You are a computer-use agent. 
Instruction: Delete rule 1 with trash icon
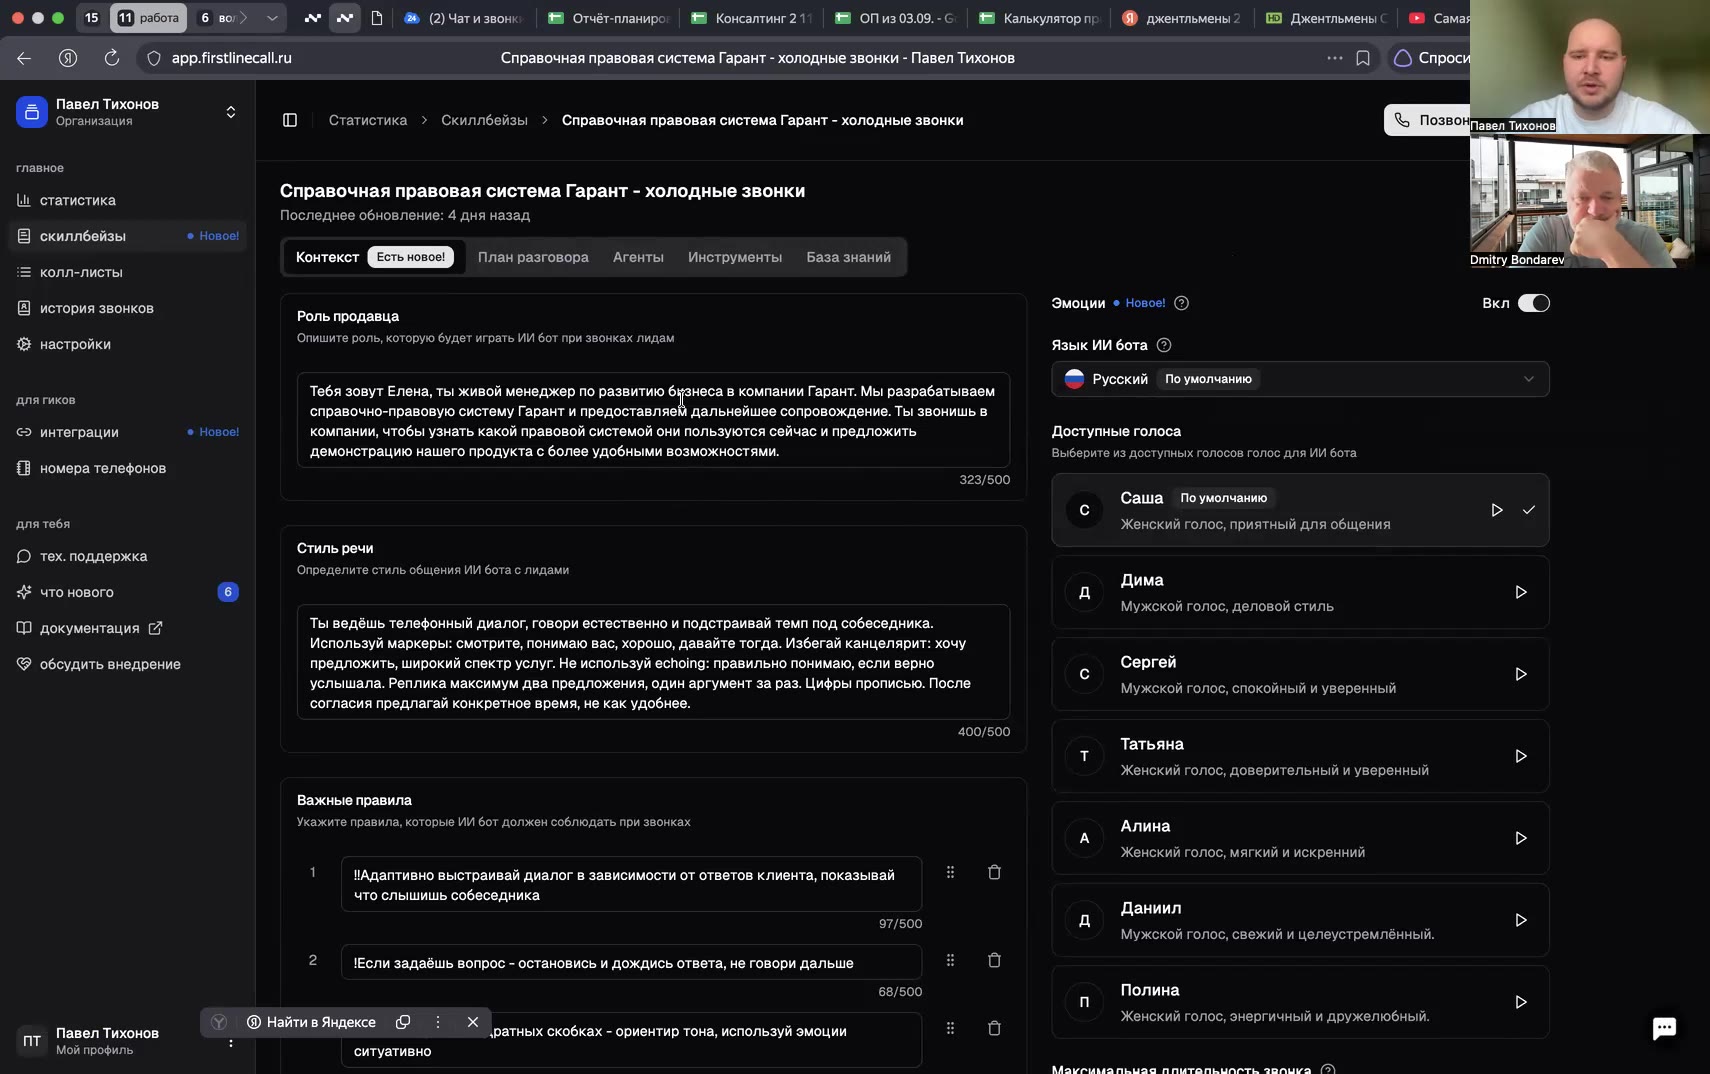[994, 872]
